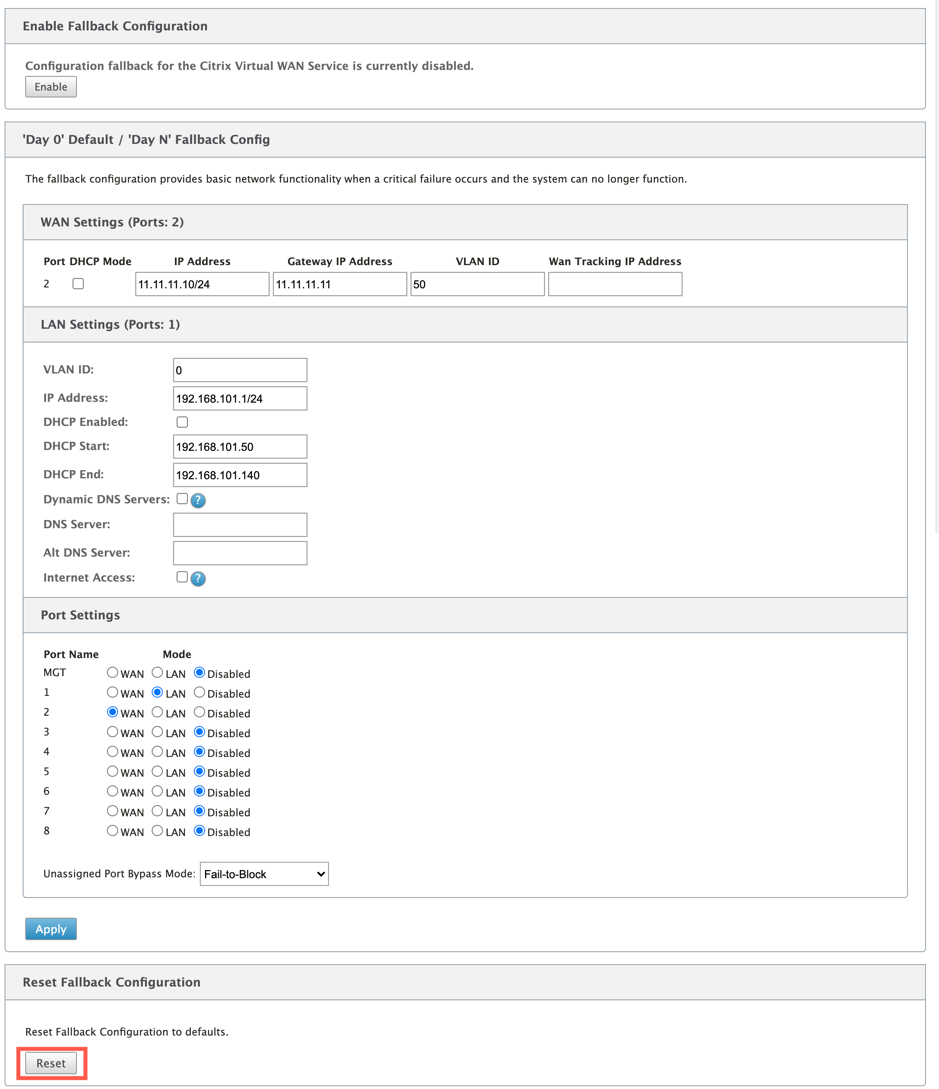Focus the Wan Tracking IP Address field
Viewport: 939px width, 1089px height.
[615, 284]
